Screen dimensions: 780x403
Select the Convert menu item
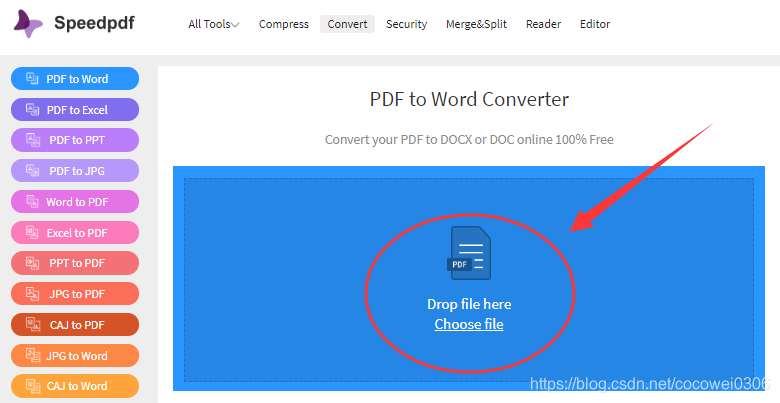pyautogui.click(x=347, y=24)
